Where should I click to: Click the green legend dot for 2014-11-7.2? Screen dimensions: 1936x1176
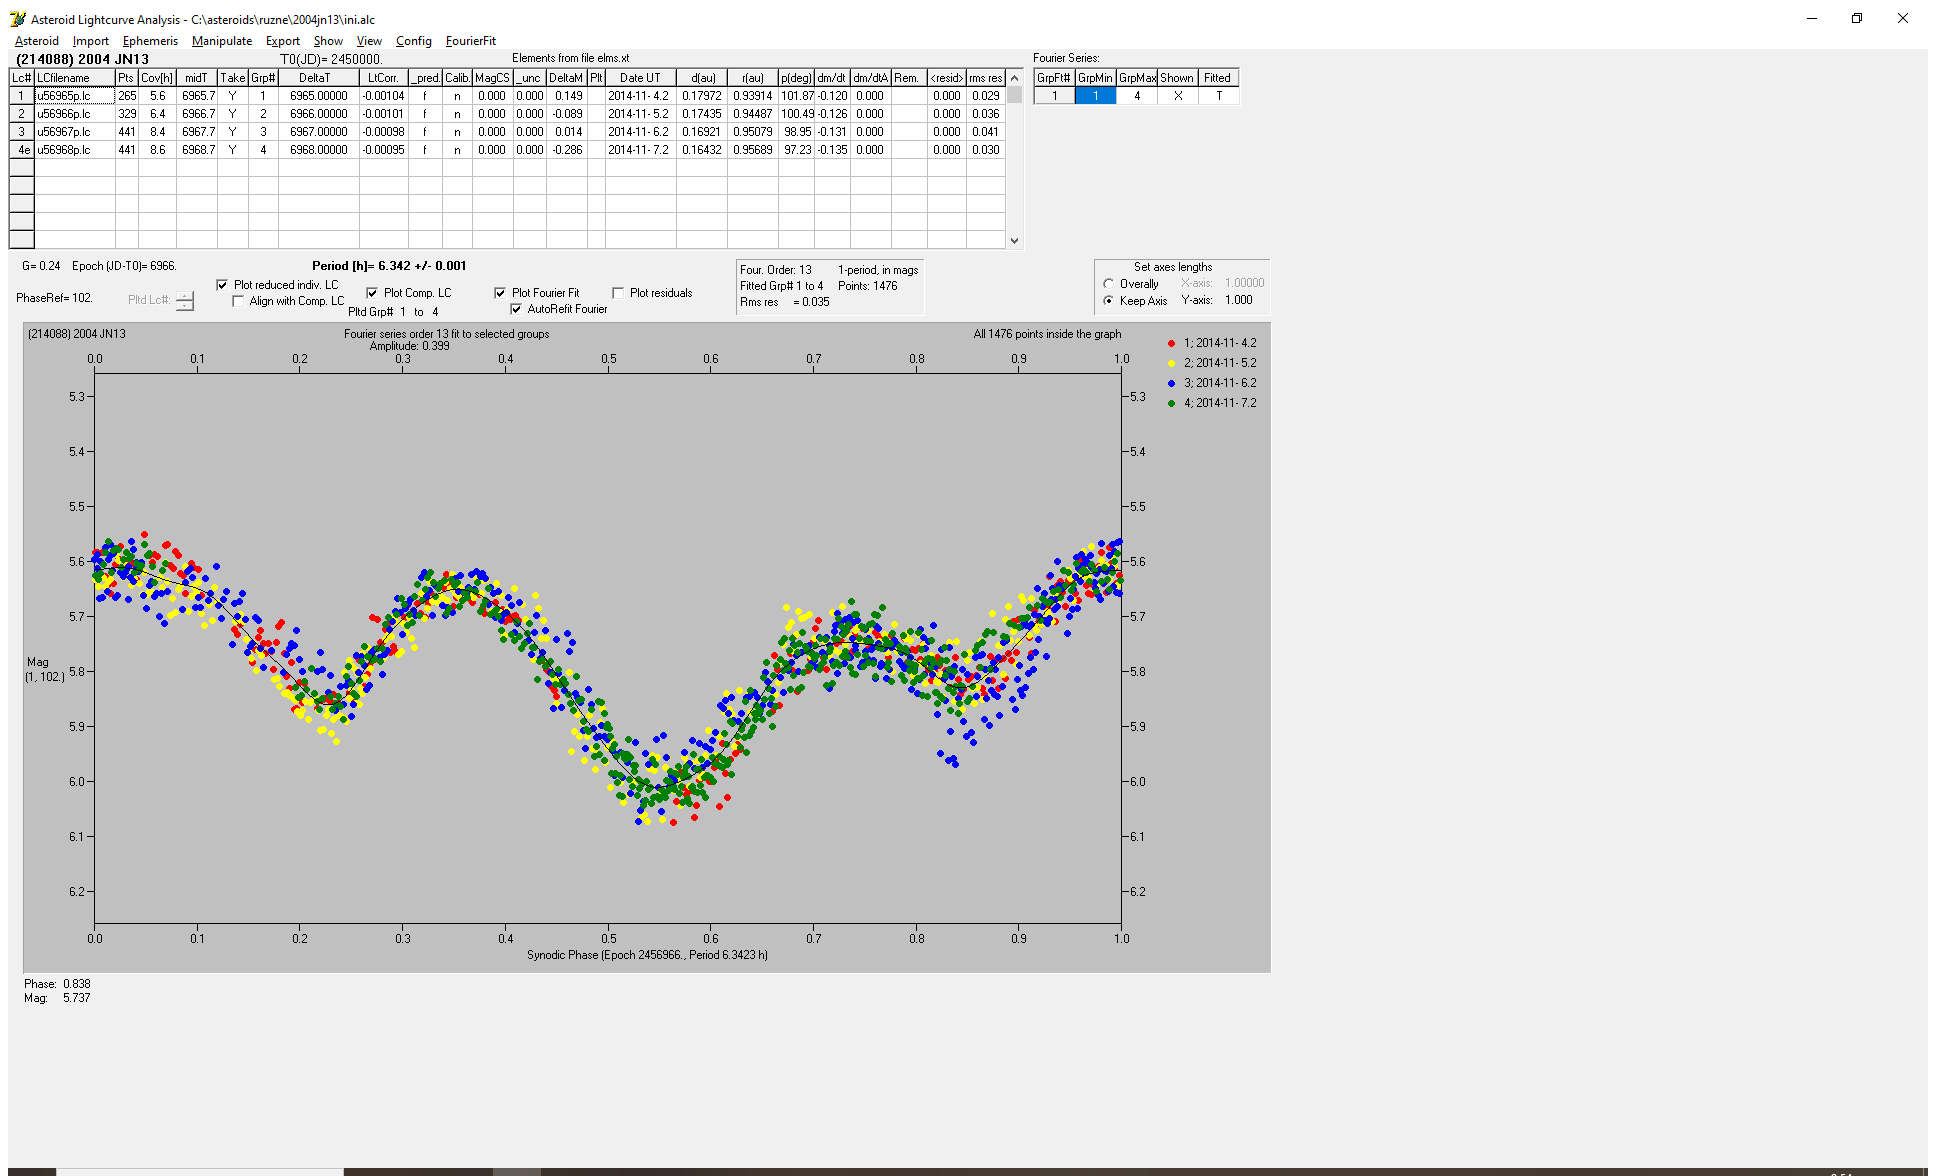click(1171, 403)
